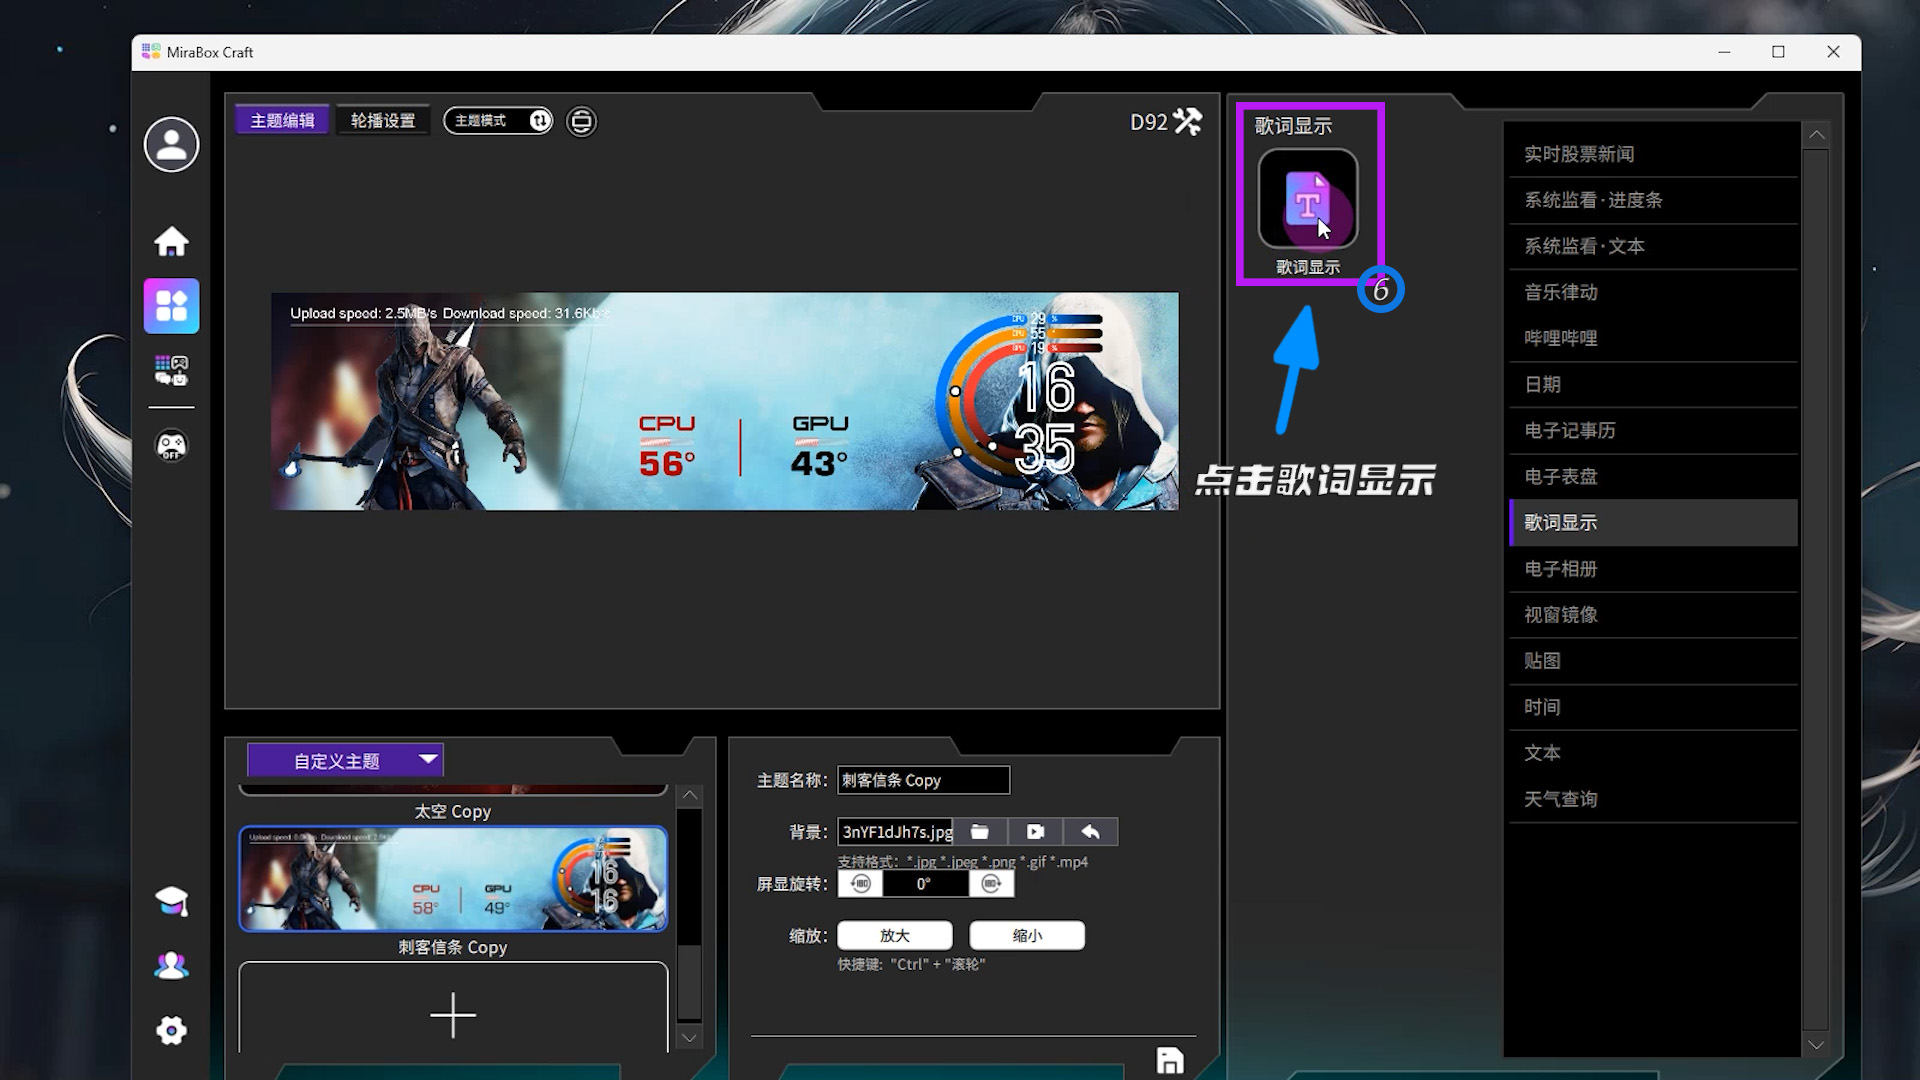1920x1080 pixels.
Task: Click the screen preview round icon
Action: (x=581, y=121)
